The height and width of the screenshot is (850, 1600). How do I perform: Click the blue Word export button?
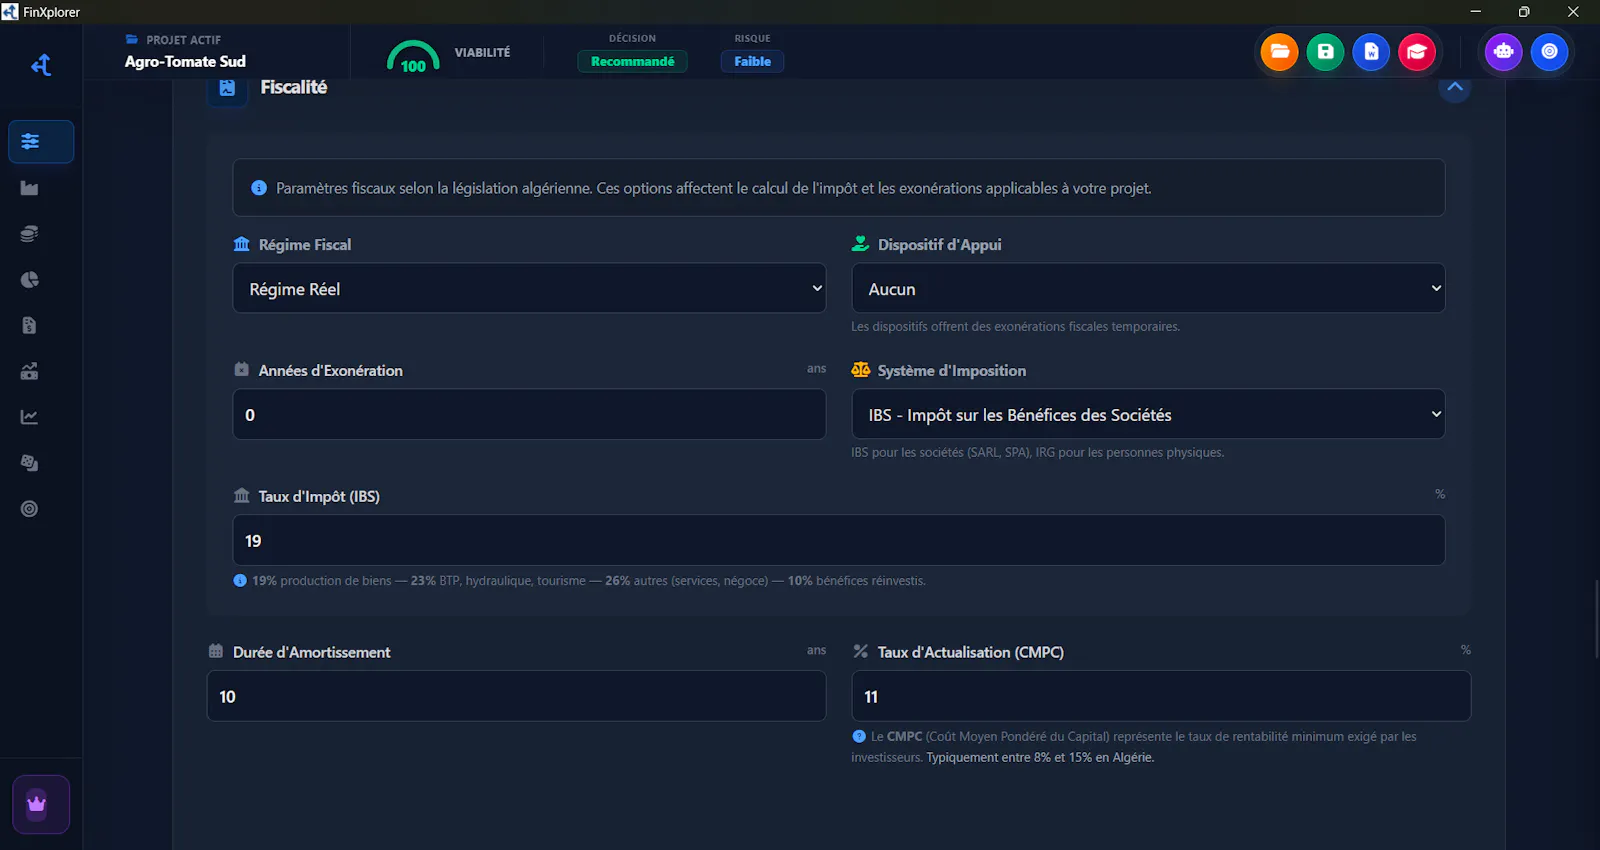point(1371,52)
